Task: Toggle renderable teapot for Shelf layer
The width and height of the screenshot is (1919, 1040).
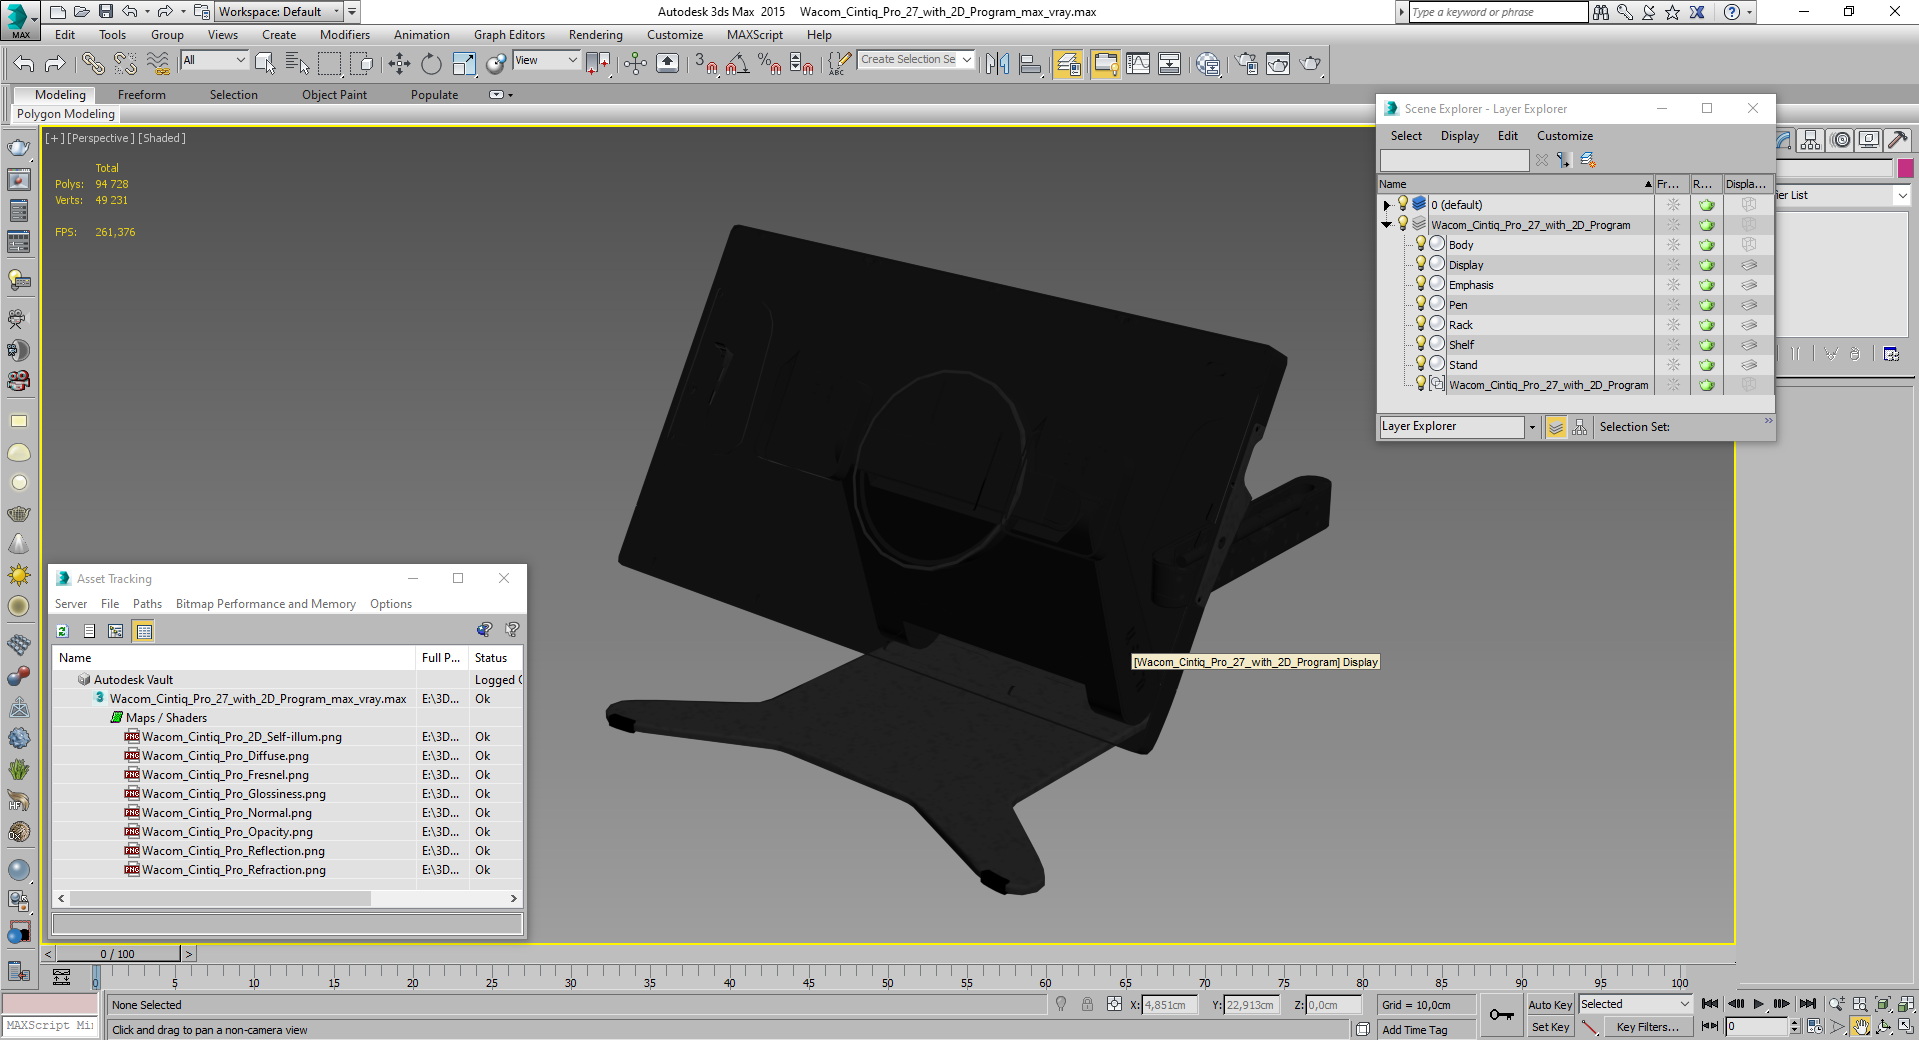Action: (x=1707, y=345)
